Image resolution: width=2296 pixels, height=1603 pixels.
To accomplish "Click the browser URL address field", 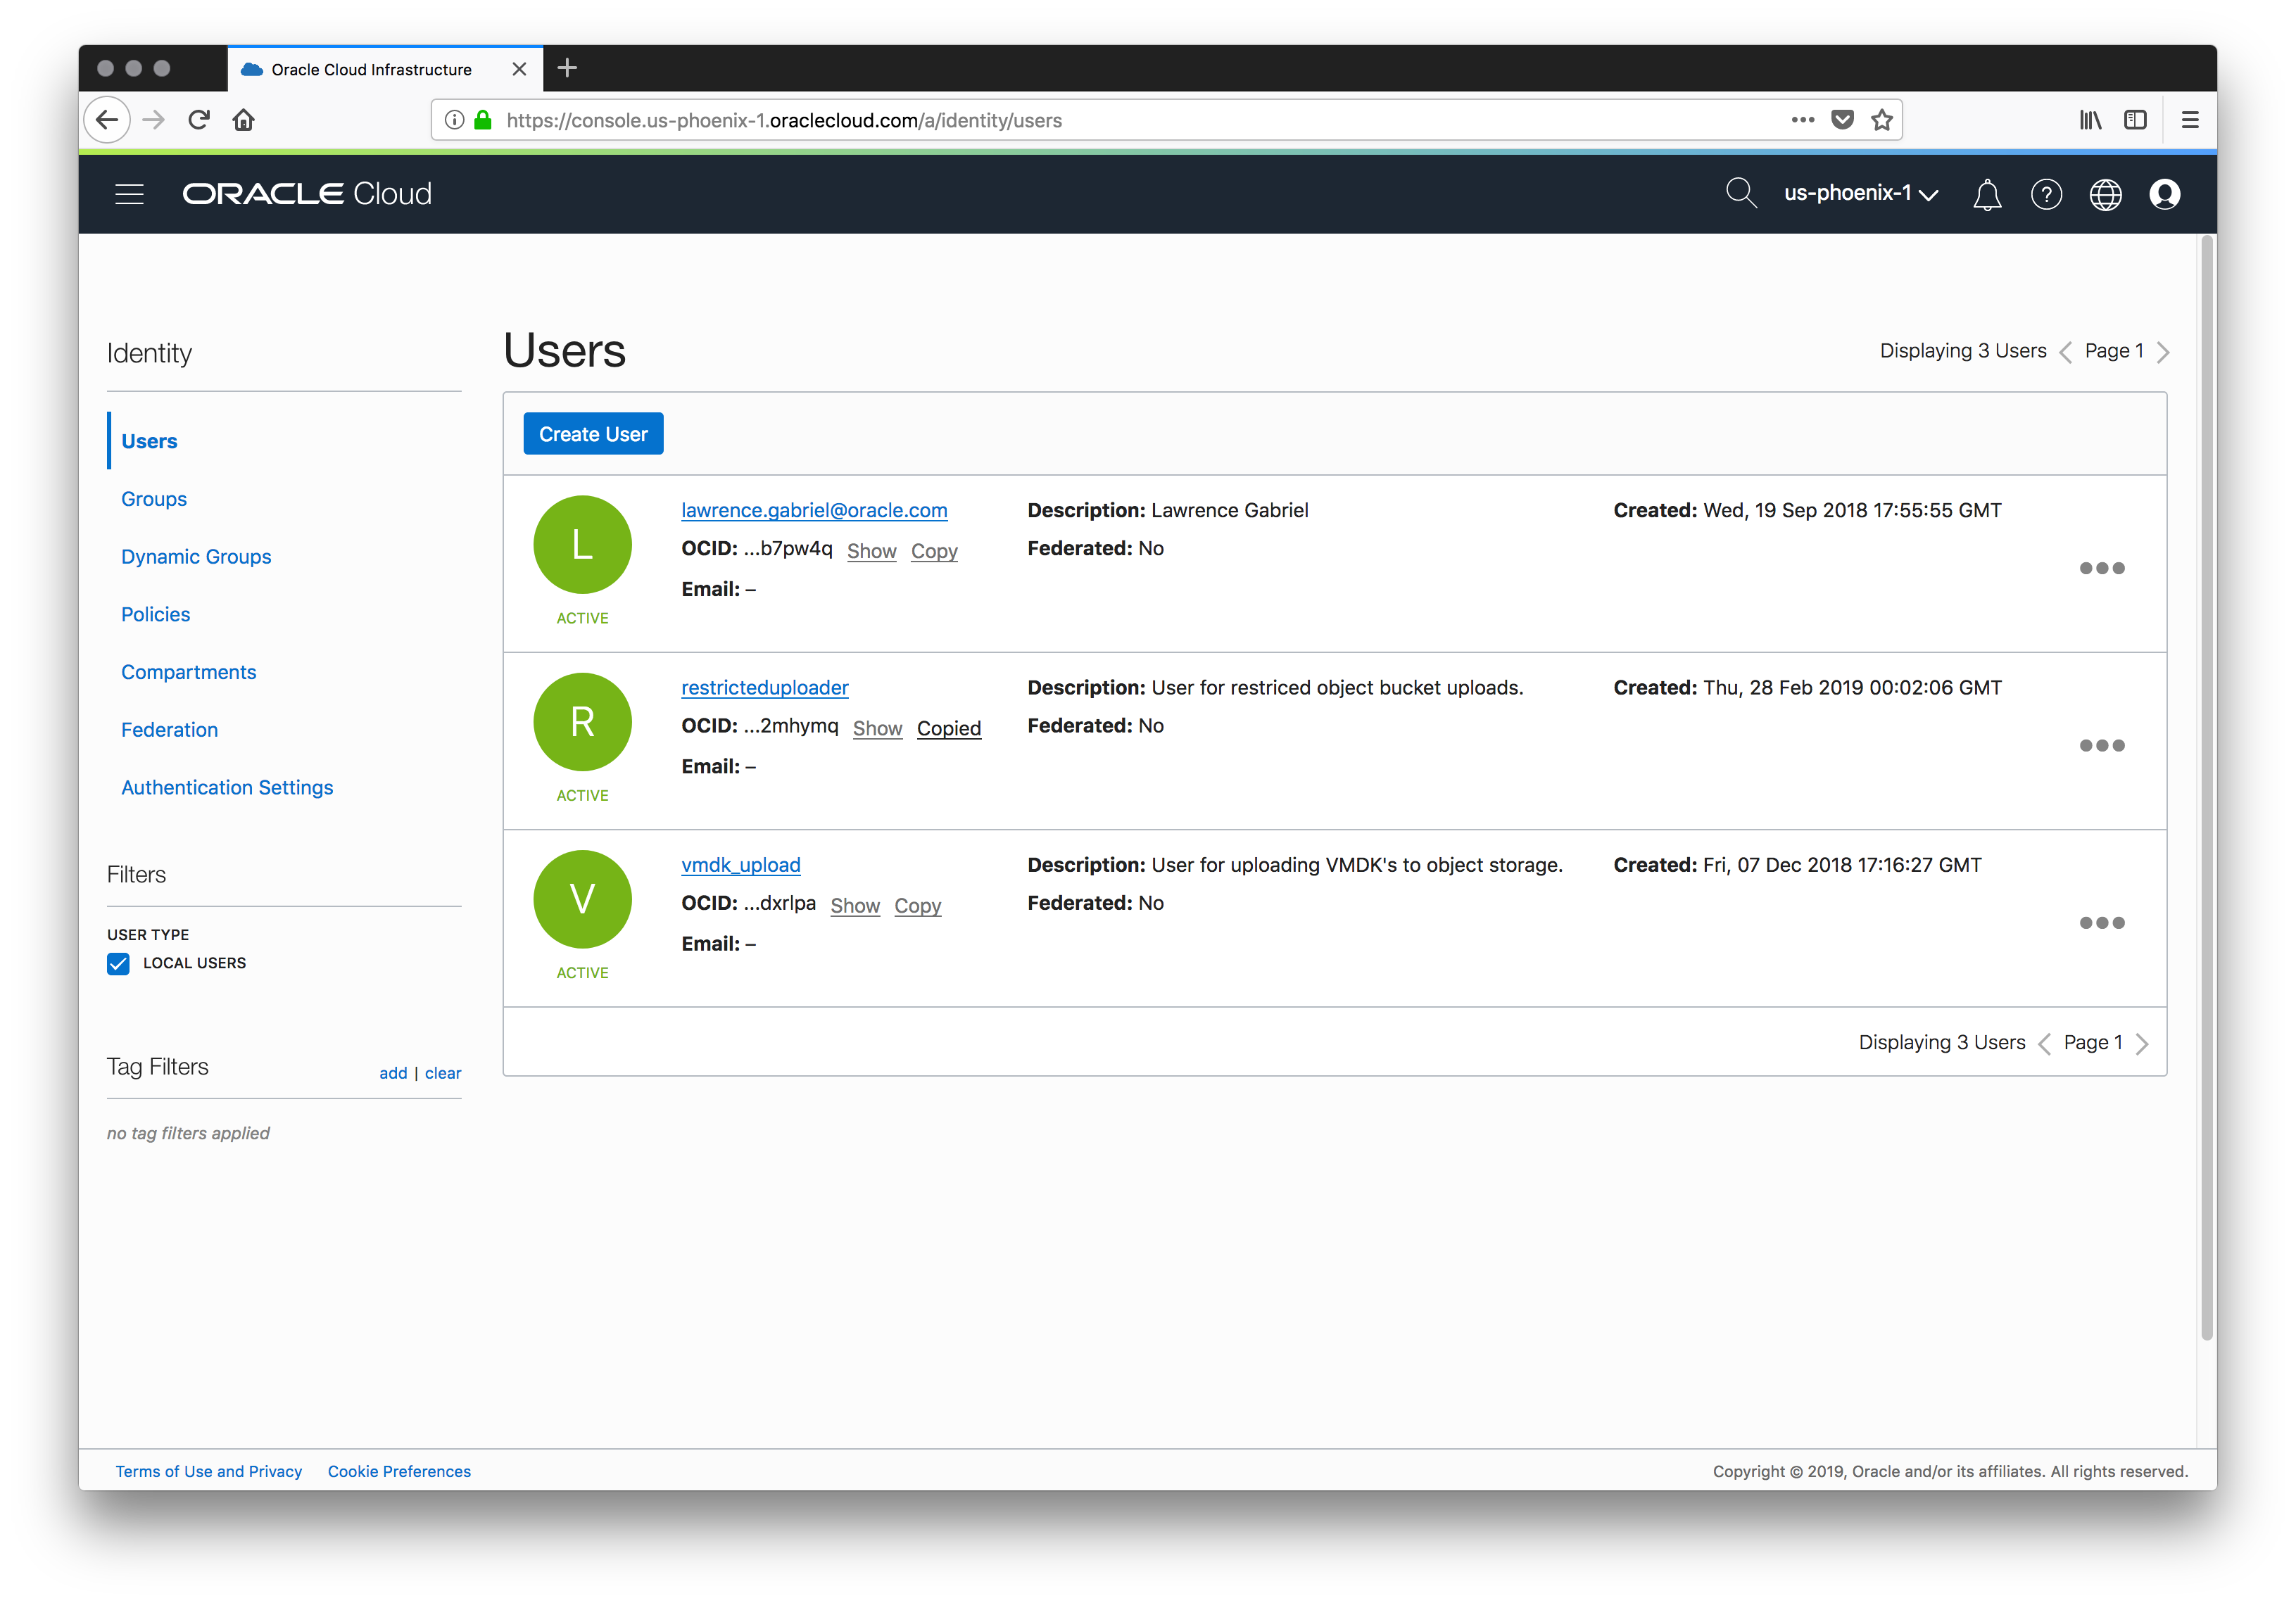I will (x=1100, y=120).
